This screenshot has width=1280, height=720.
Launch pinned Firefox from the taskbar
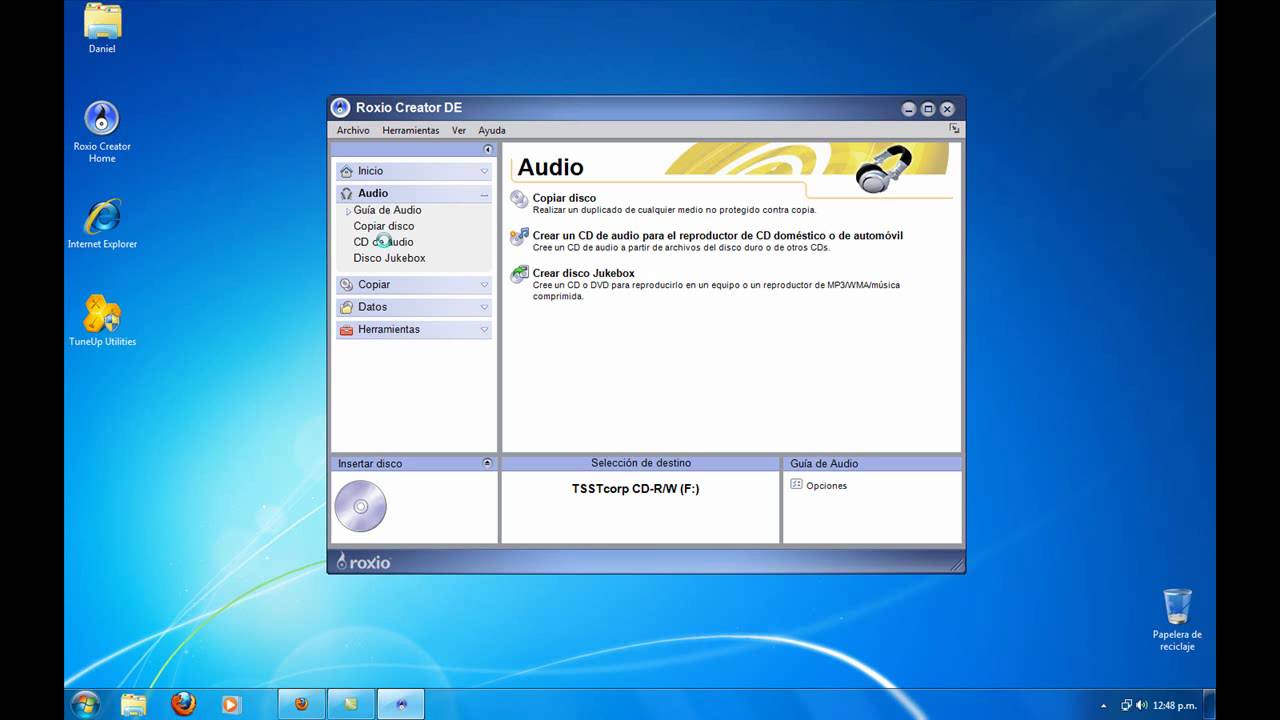pos(183,704)
